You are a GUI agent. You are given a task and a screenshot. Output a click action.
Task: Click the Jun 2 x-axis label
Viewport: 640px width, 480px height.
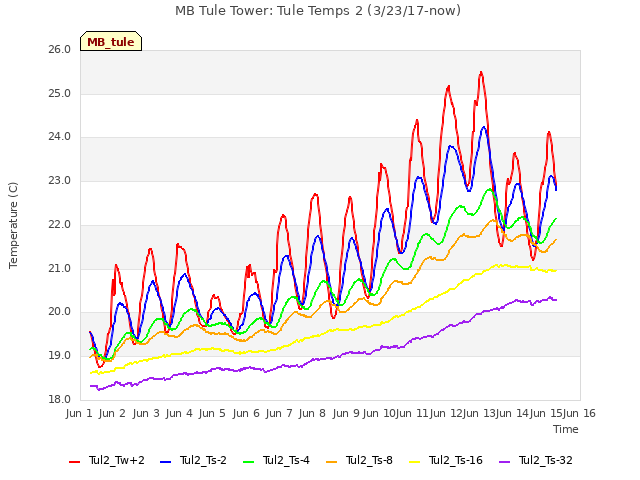point(112,413)
